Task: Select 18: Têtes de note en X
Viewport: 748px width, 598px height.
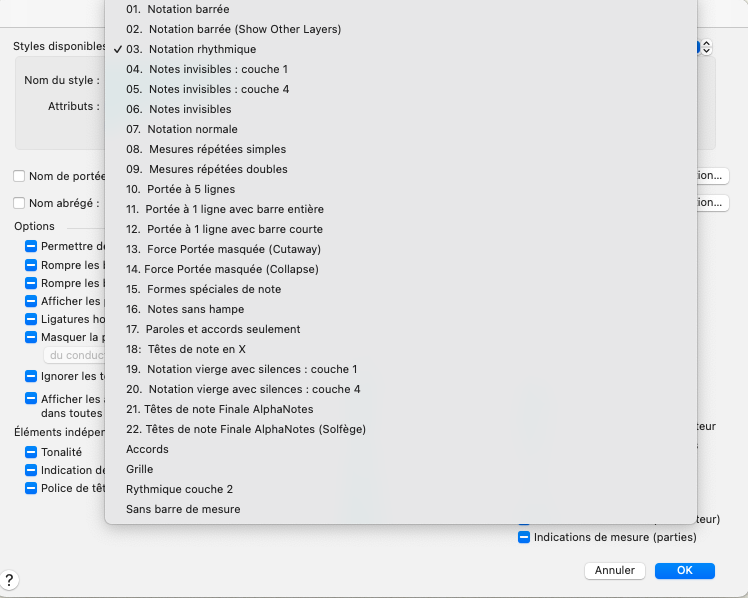Action: [x=186, y=349]
